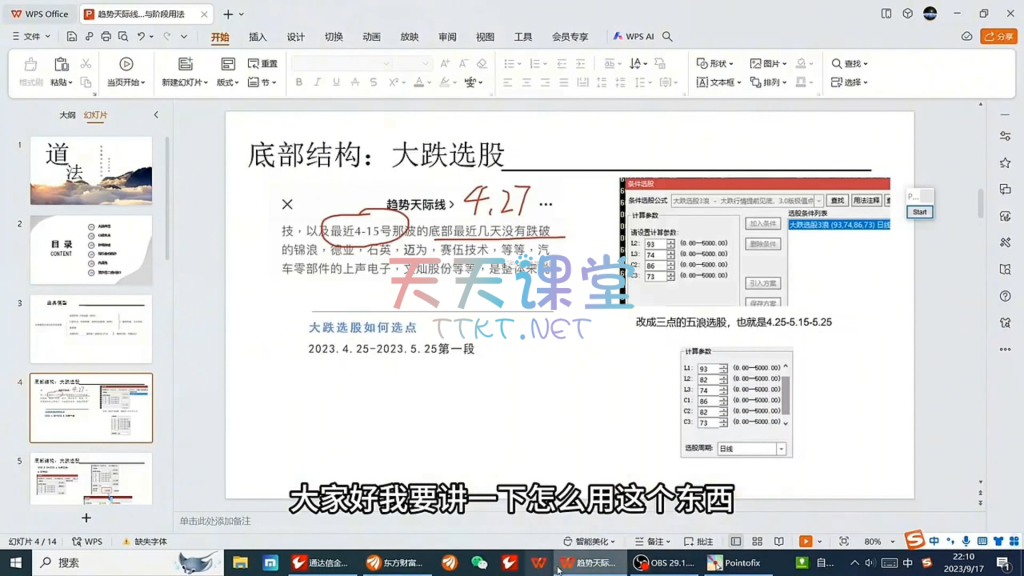This screenshot has width=1024, height=576.
Task: Click the Undo arrow icon
Action: (x=142, y=37)
